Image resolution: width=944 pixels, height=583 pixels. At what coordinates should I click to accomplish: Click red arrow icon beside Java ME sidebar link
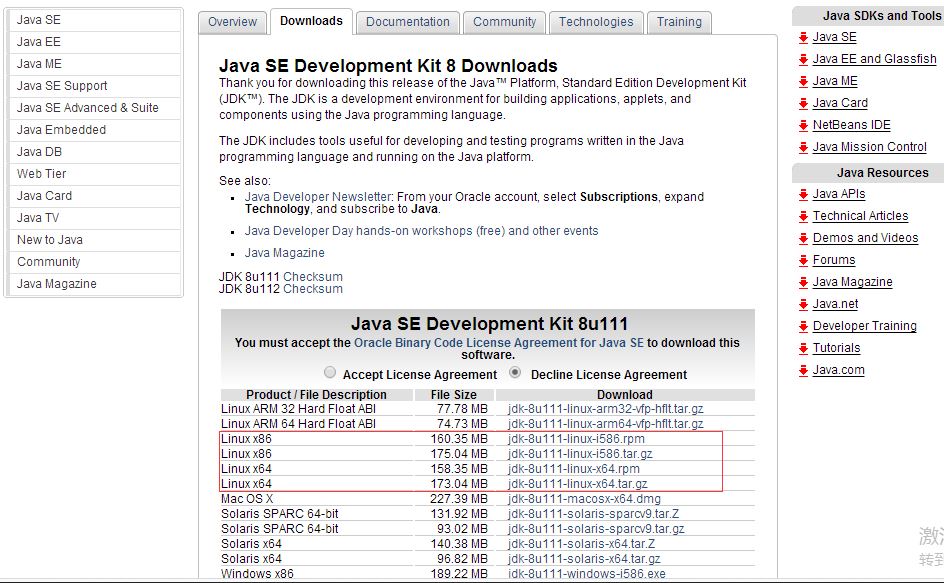[x=803, y=82]
